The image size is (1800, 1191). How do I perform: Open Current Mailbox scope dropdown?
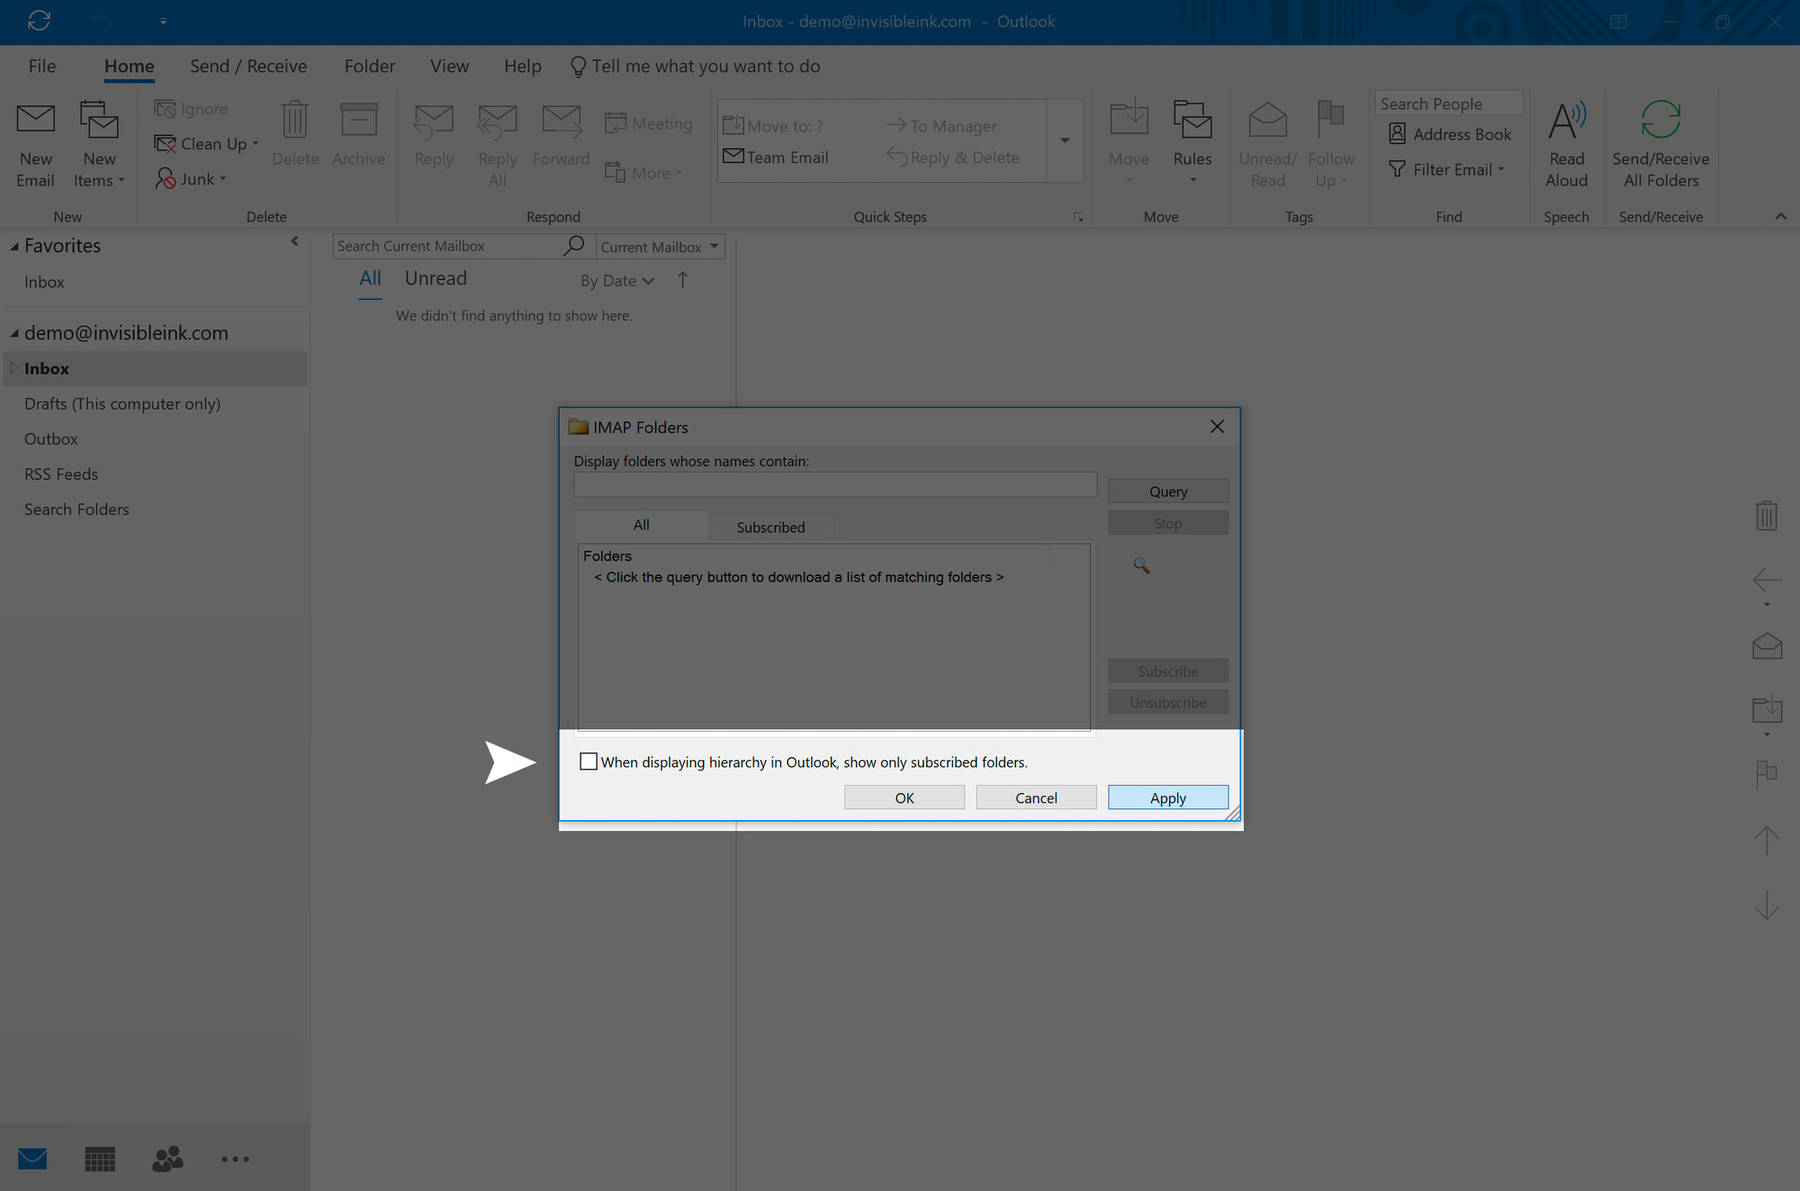tap(660, 246)
